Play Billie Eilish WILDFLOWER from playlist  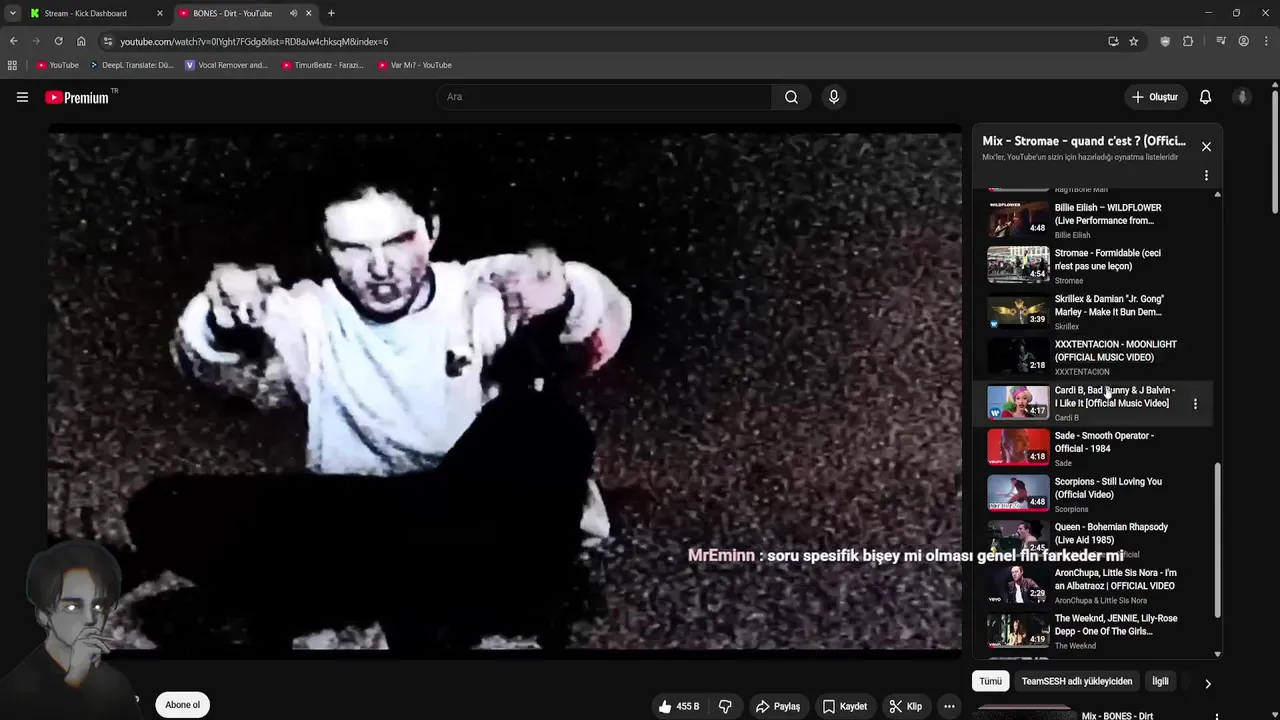[1091, 219]
